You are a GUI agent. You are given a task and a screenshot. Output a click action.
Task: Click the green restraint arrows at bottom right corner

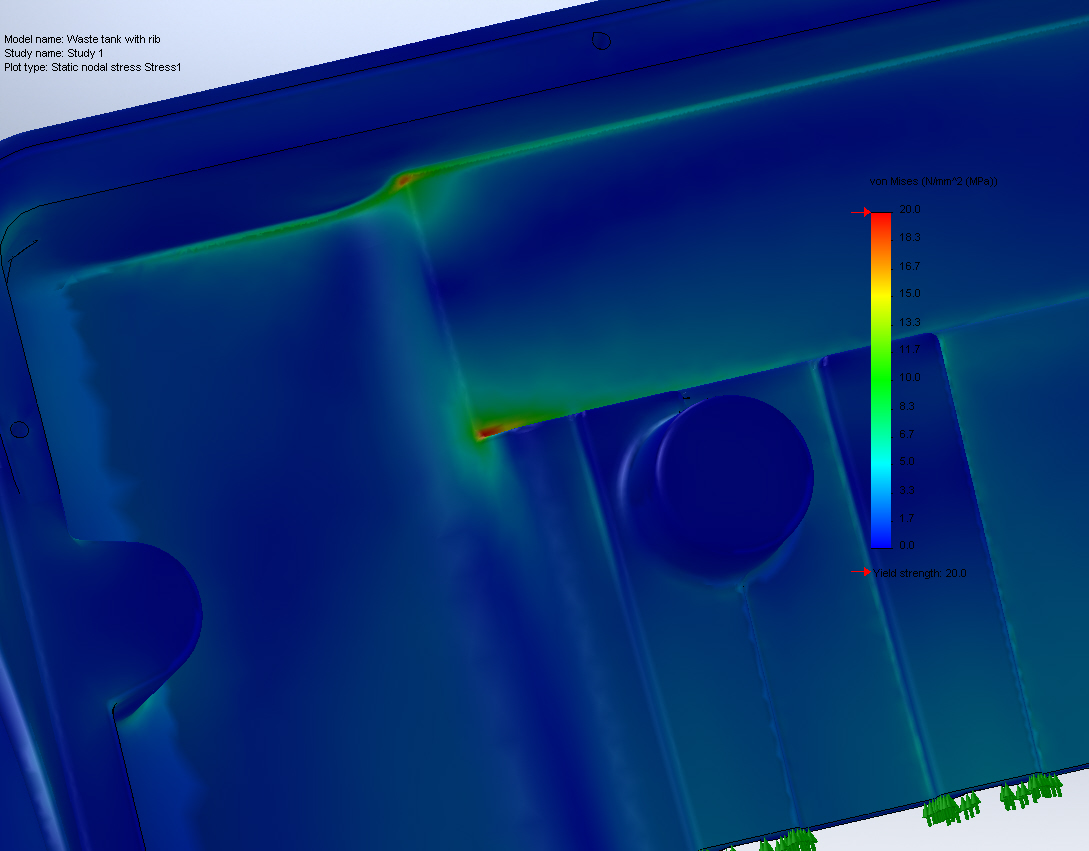click(1030, 795)
